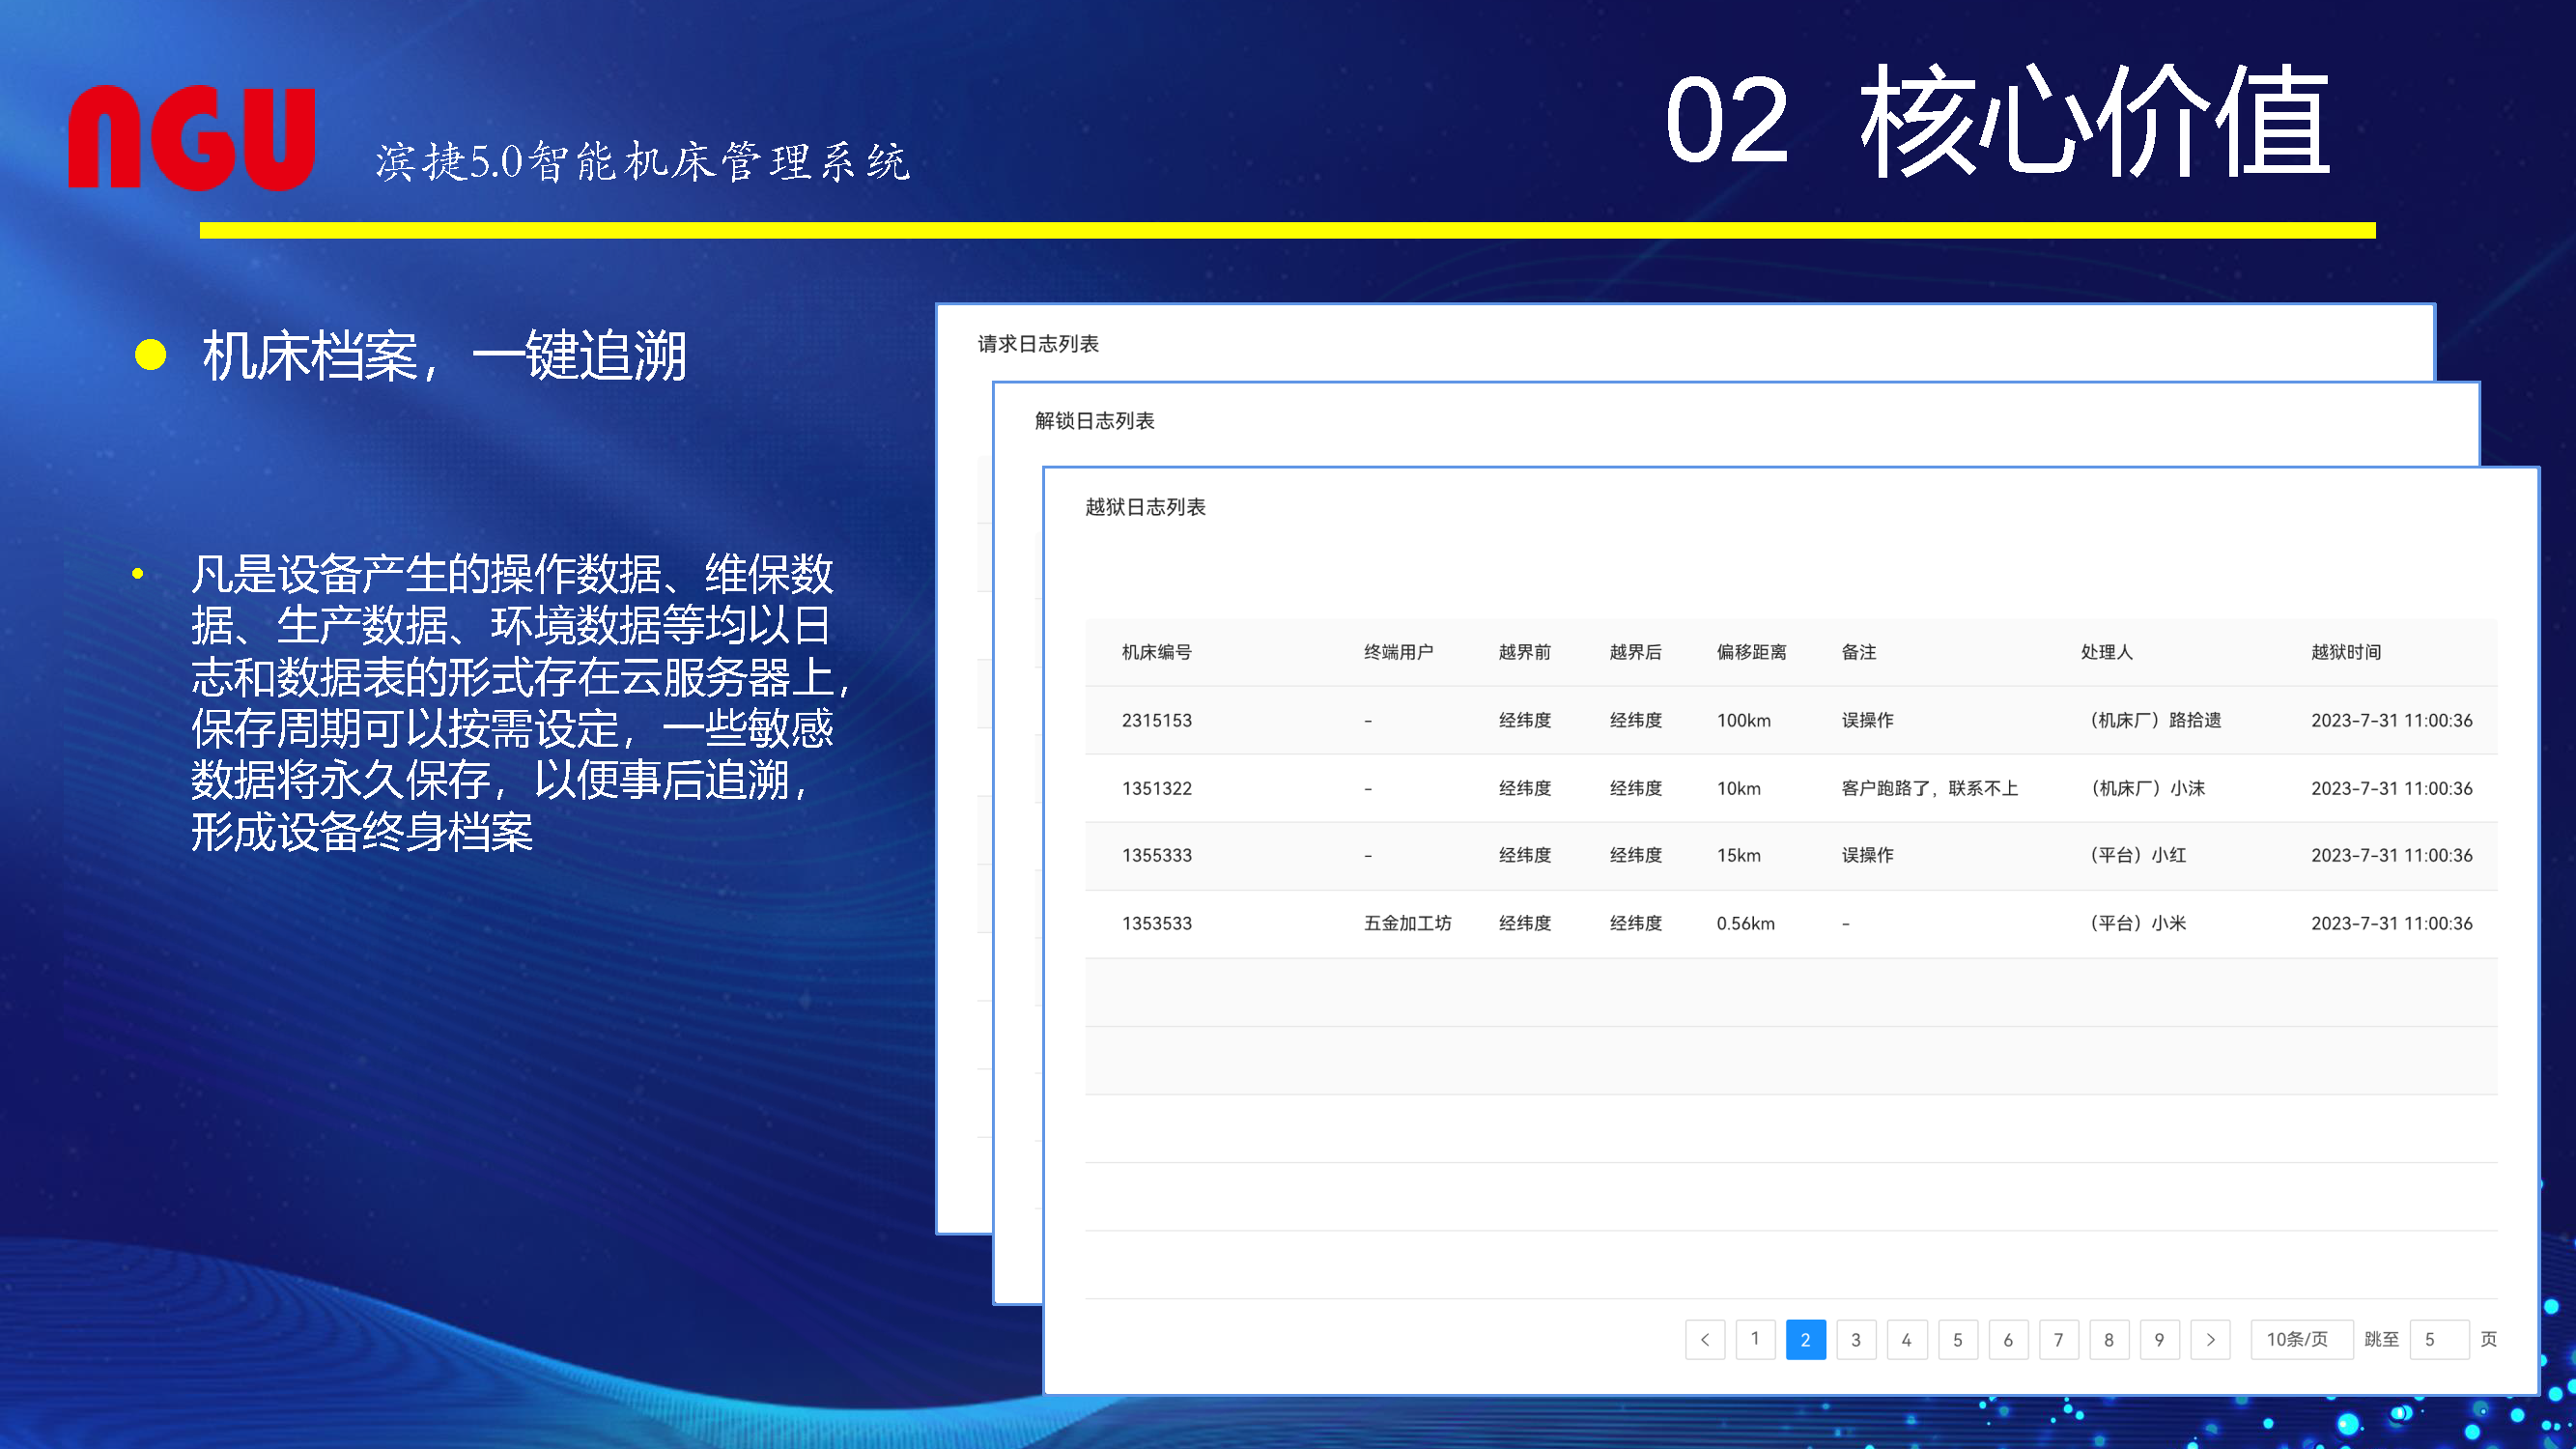Click 误操作 remark in row 1355333

pyautogui.click(x=1868, y=855)
